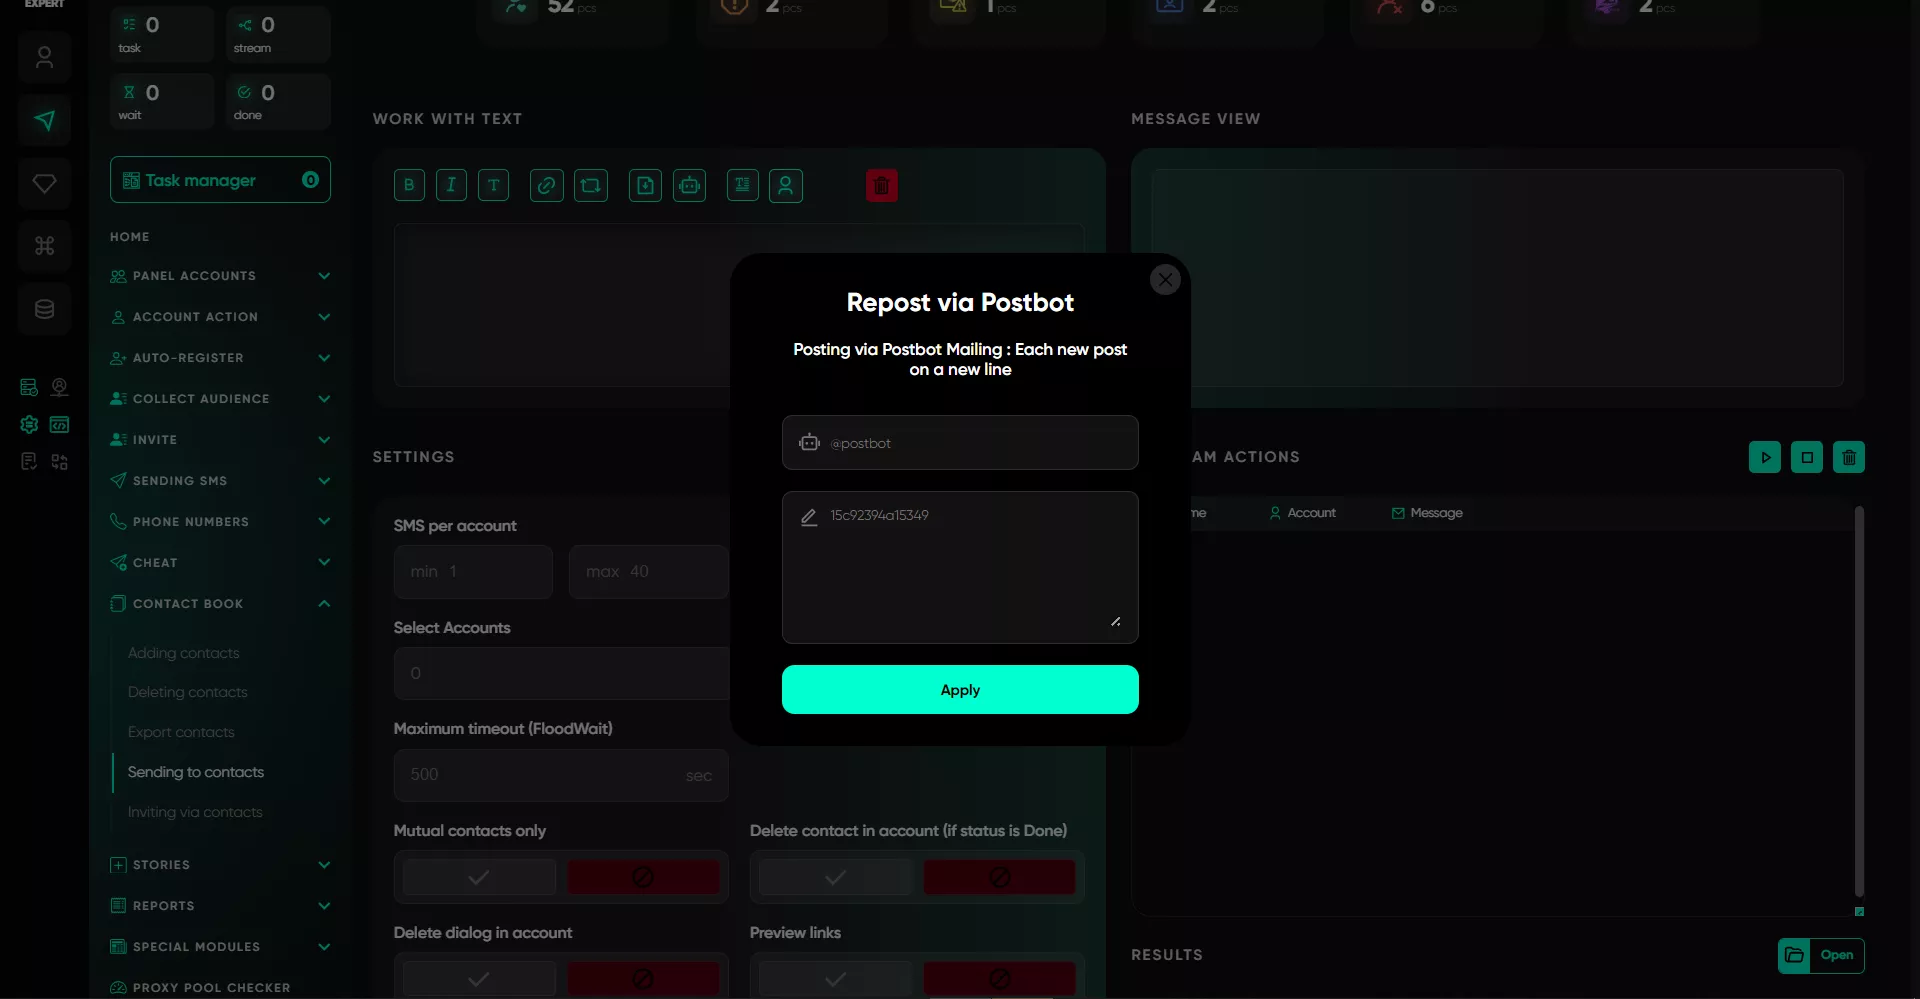1920x999 pixels.
Task: Click the T text-style toolbar icon
Action: pos(493,185)
